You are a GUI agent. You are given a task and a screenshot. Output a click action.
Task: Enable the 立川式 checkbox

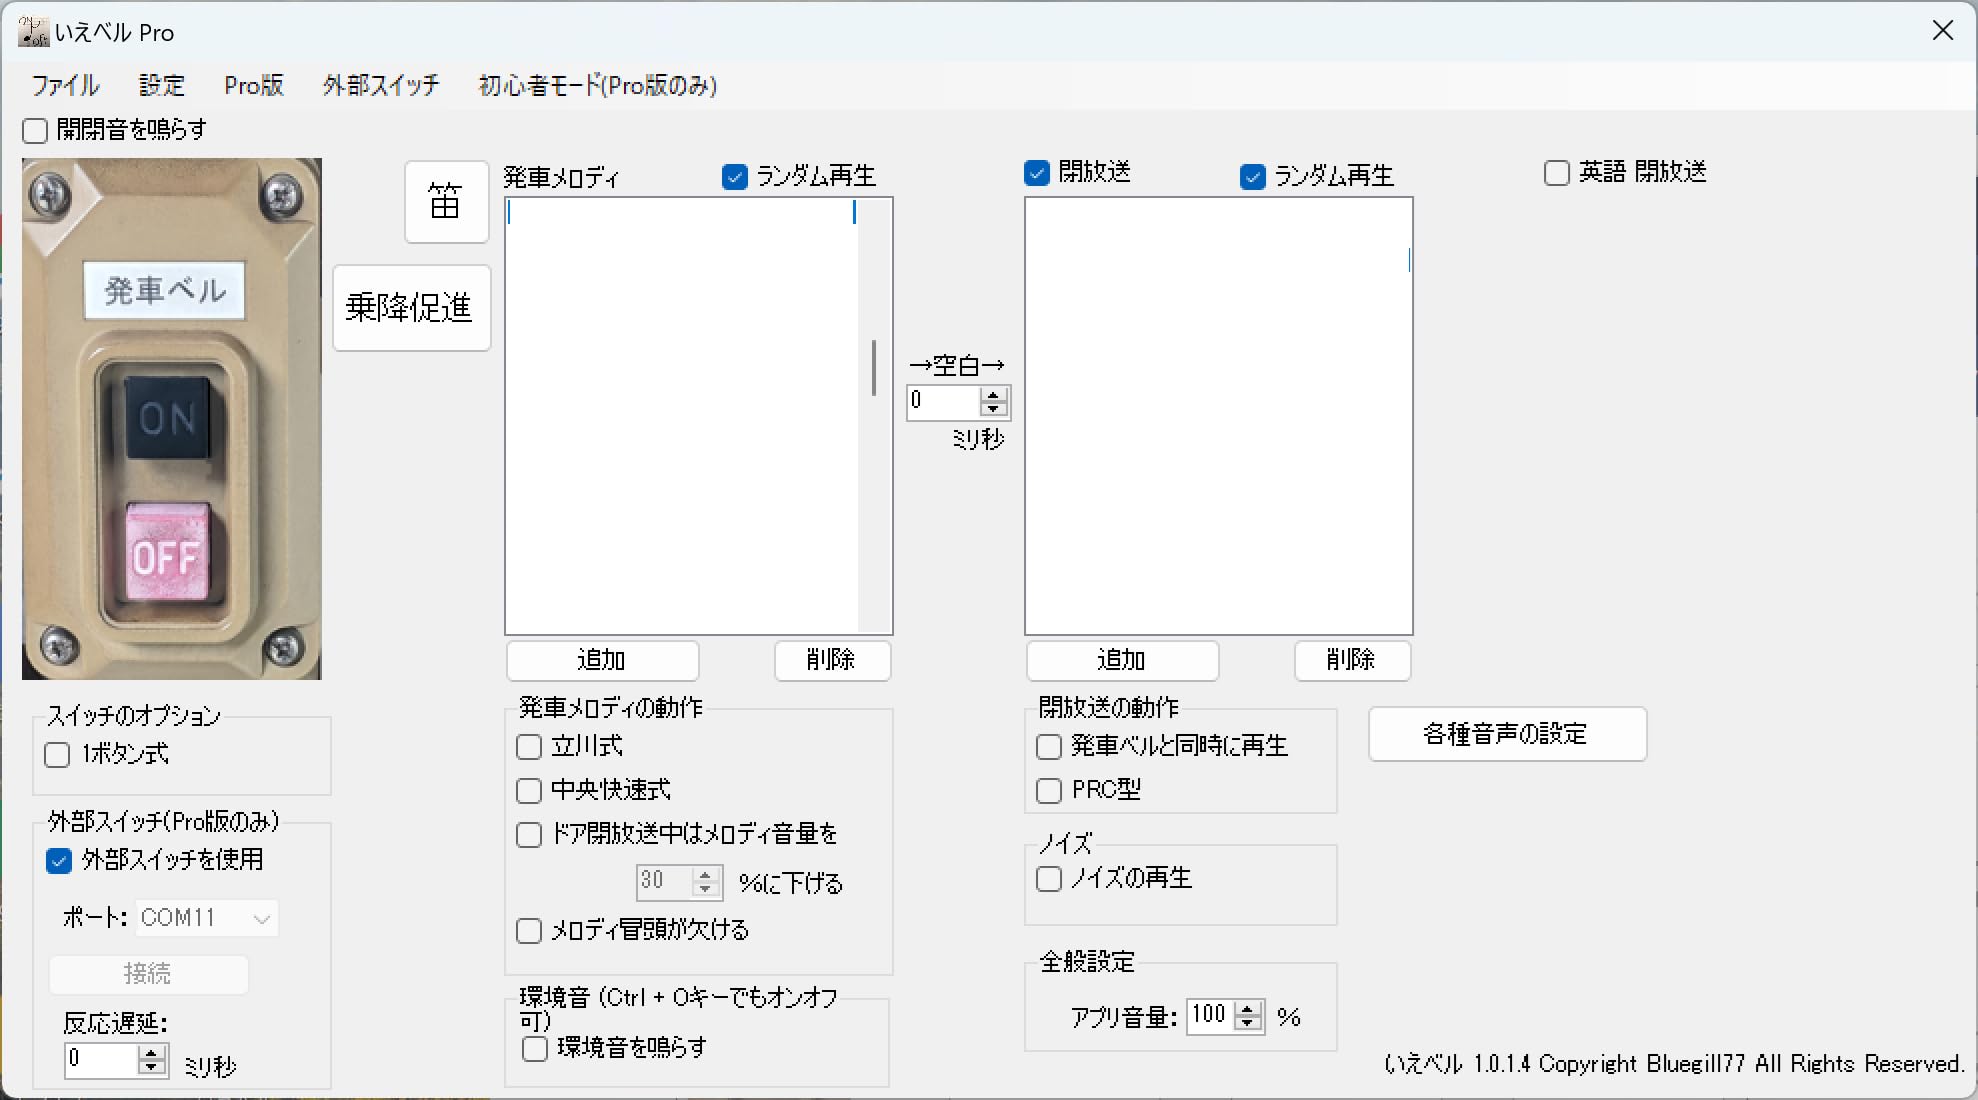tap(529, 747)
